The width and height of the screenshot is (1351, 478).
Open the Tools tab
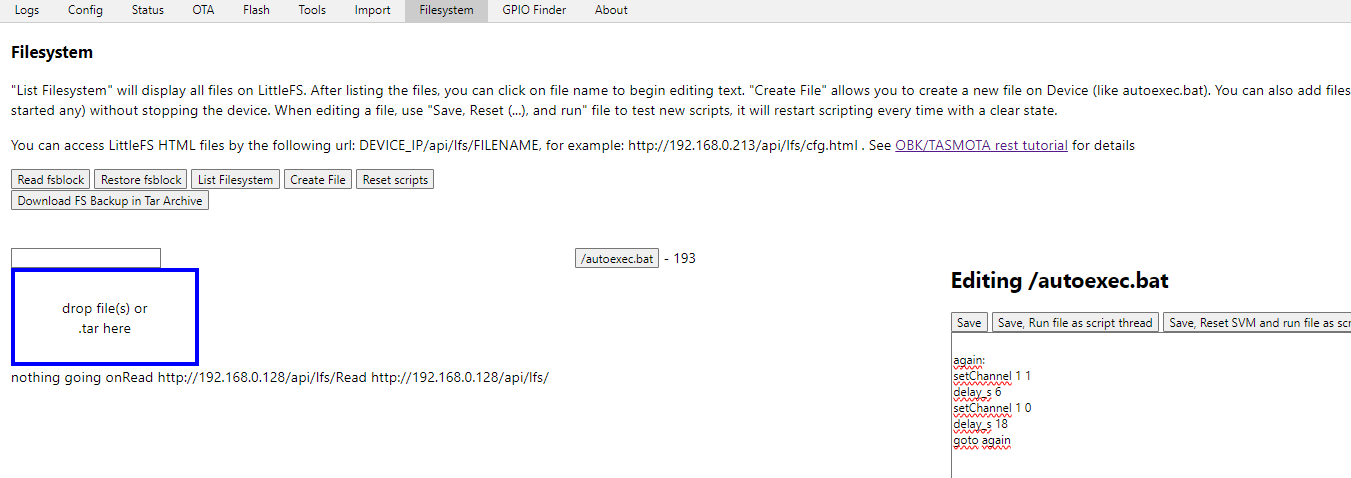(312, 10)
